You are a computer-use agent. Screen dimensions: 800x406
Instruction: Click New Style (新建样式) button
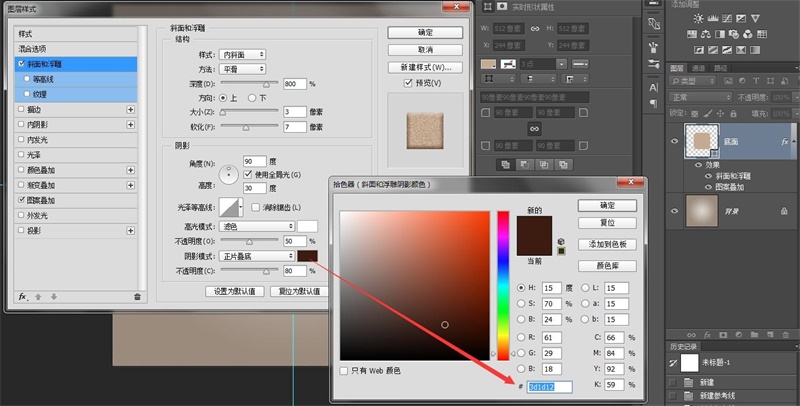[x=425, y=67]
